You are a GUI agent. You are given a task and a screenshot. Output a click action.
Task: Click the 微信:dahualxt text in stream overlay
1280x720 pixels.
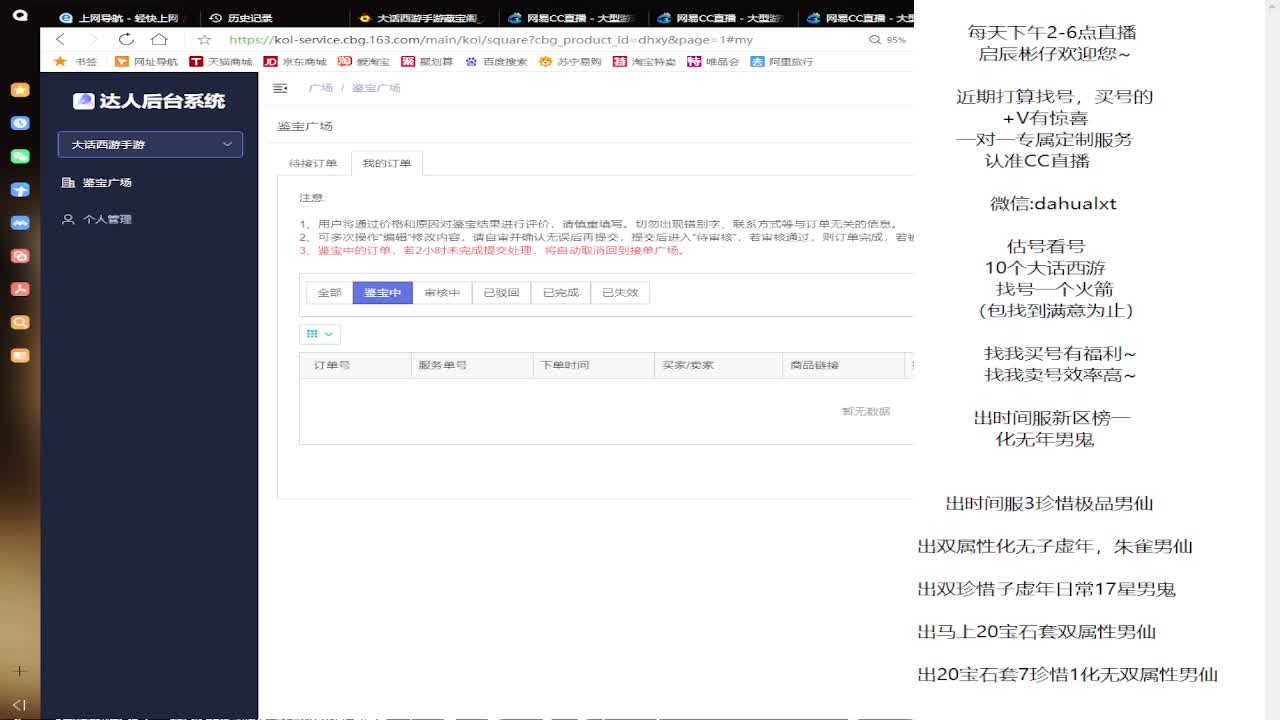point(1053,203)
